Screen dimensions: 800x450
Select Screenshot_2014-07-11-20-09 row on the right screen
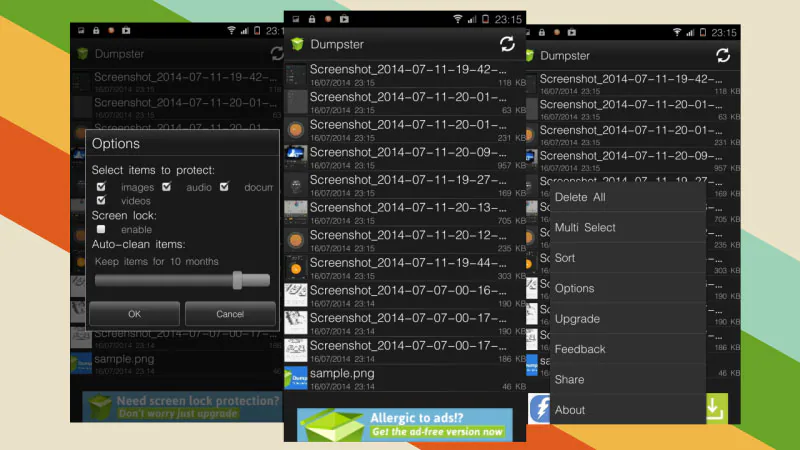pos(633,161)
